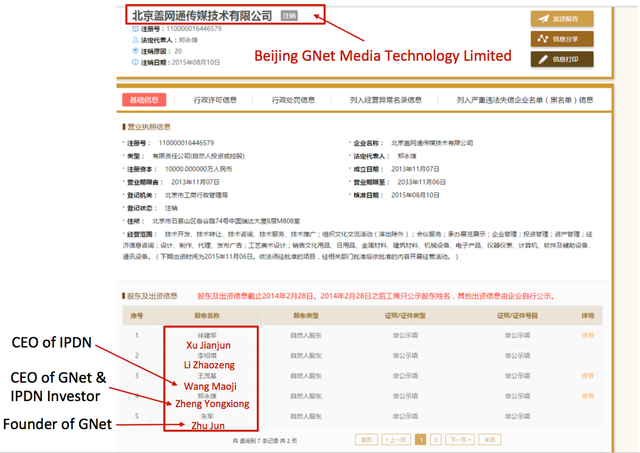Click the 股东及出资信息 section heading
This screenshot has height=453, width=640.
(152, 296)
